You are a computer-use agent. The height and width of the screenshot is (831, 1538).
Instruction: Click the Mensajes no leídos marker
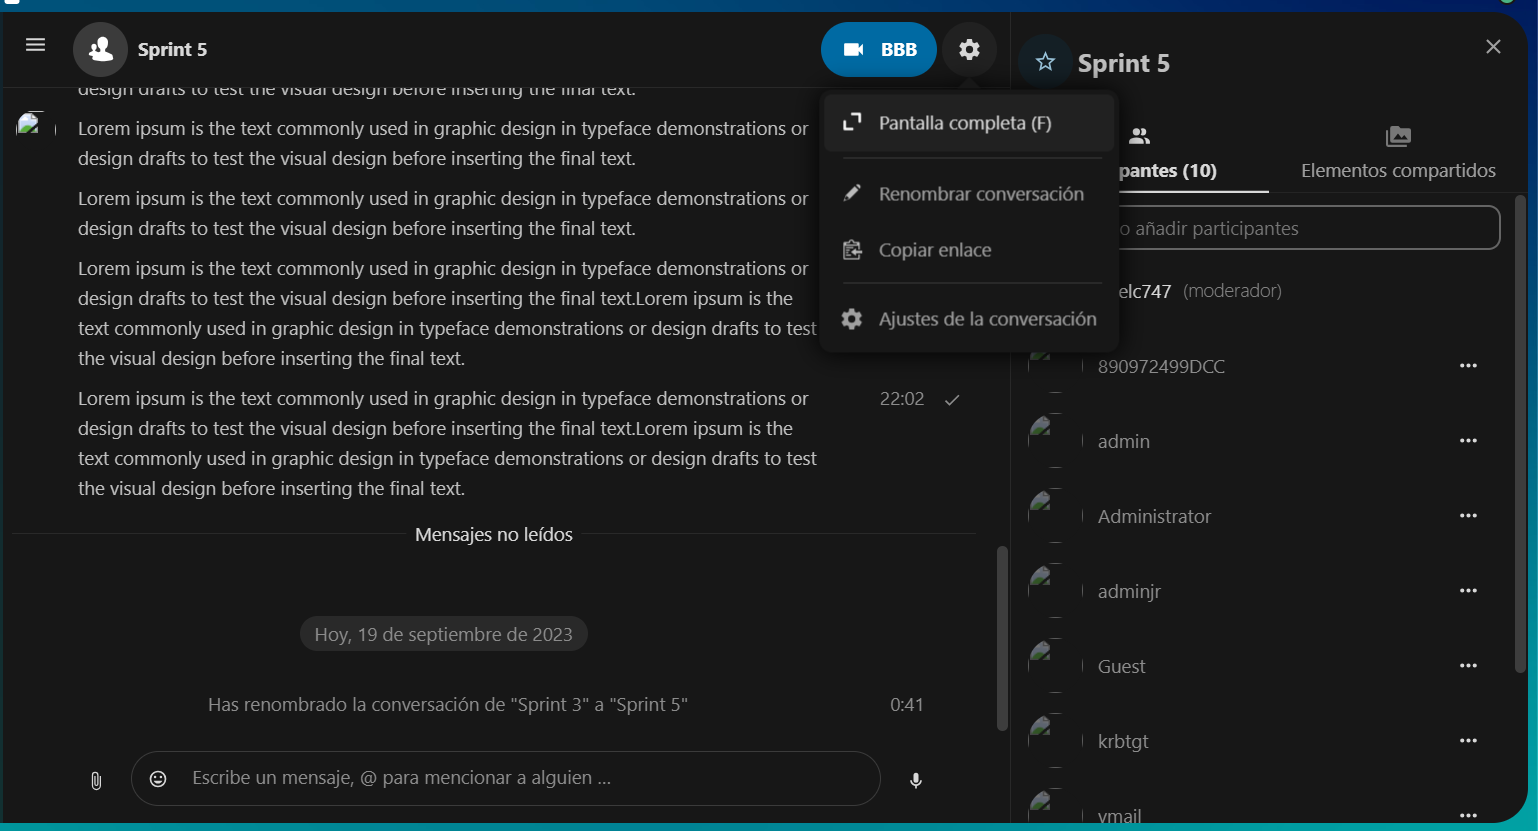click(494, 535)
